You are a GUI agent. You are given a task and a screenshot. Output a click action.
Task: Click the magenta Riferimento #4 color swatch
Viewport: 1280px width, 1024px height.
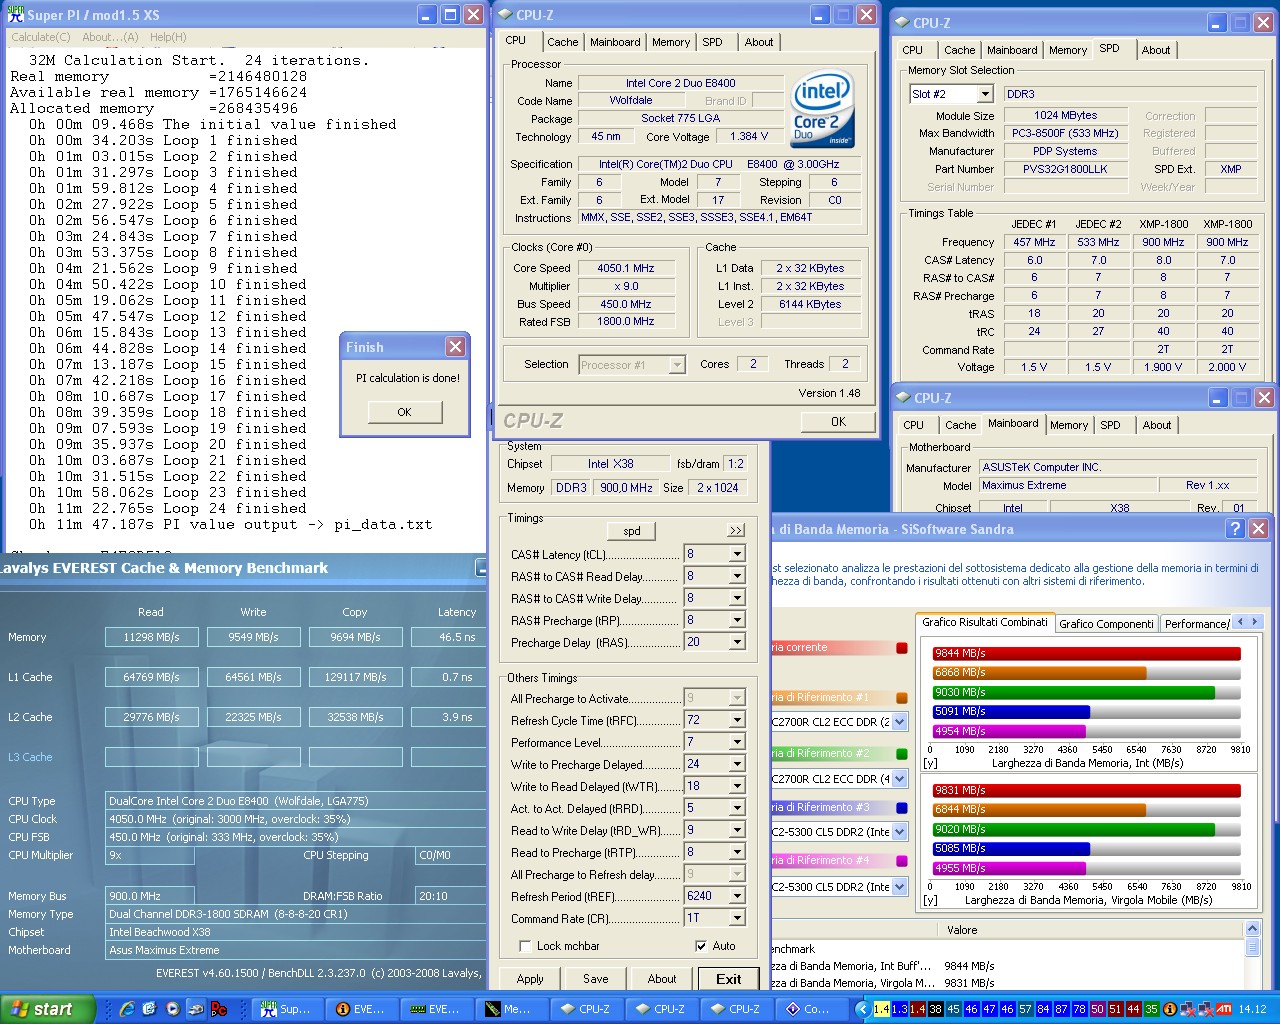pos(902,860)
